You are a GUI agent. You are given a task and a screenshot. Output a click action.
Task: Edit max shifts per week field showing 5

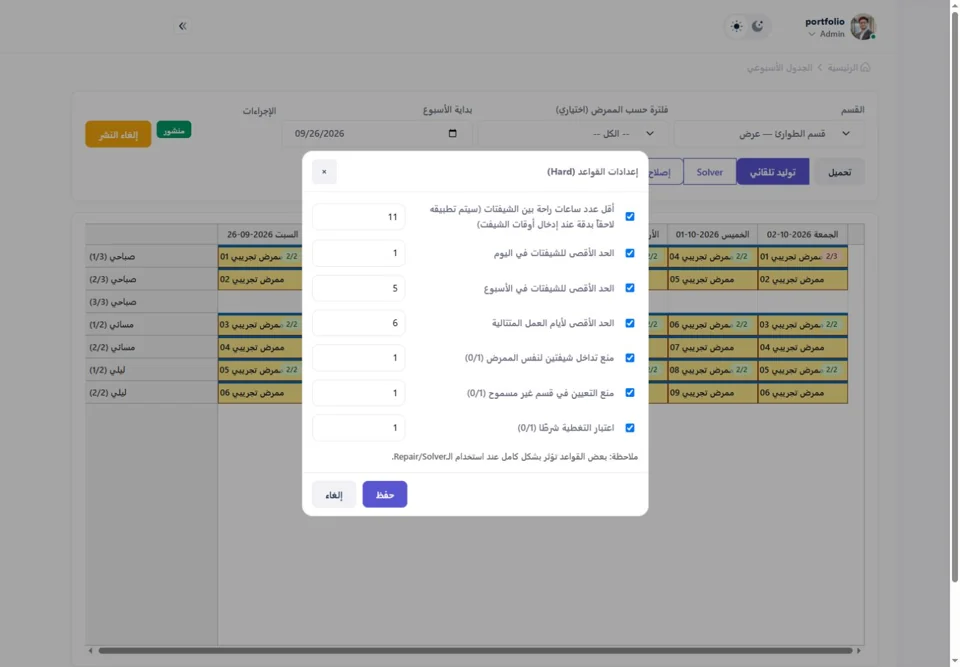359,288
